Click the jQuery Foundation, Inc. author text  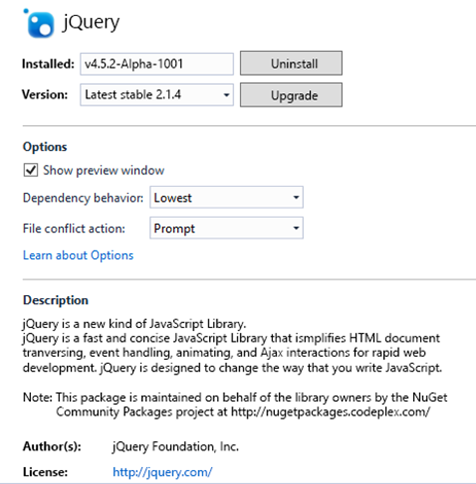175,446
